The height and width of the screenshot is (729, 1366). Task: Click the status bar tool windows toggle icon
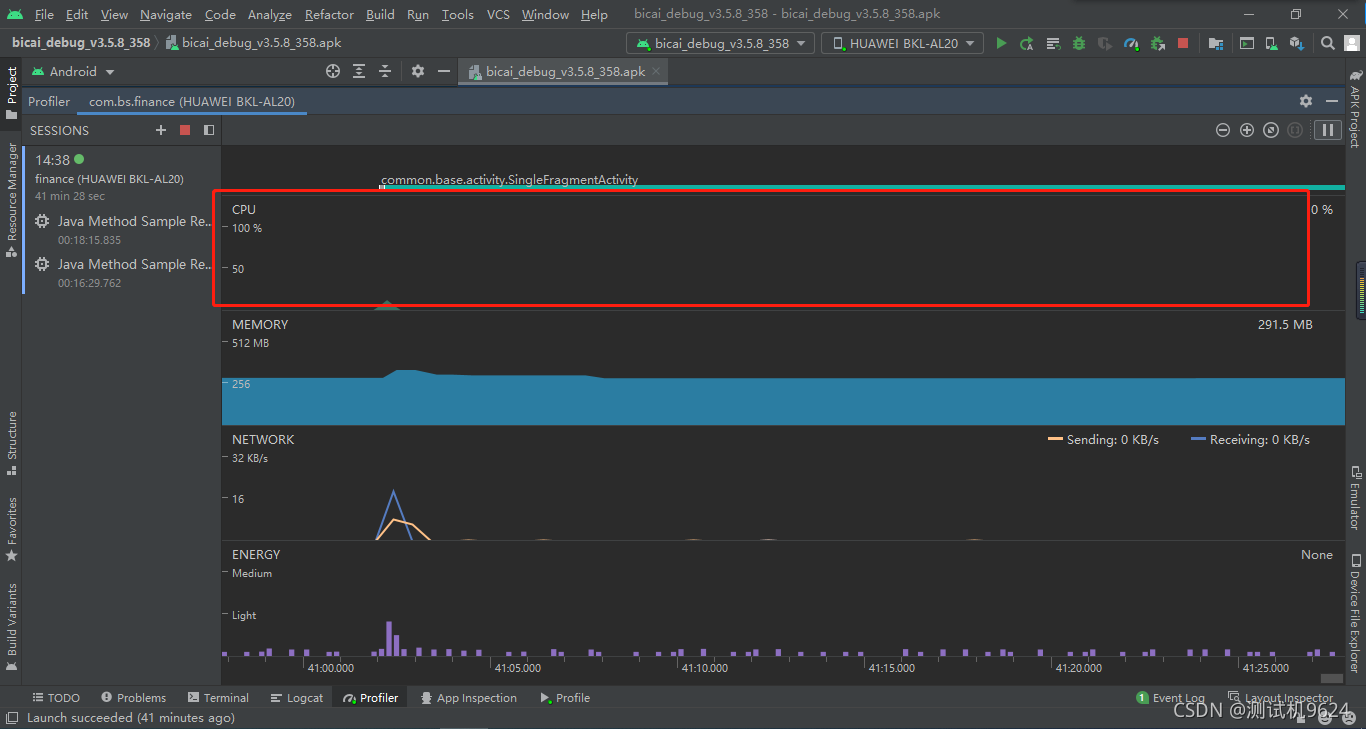12,718
